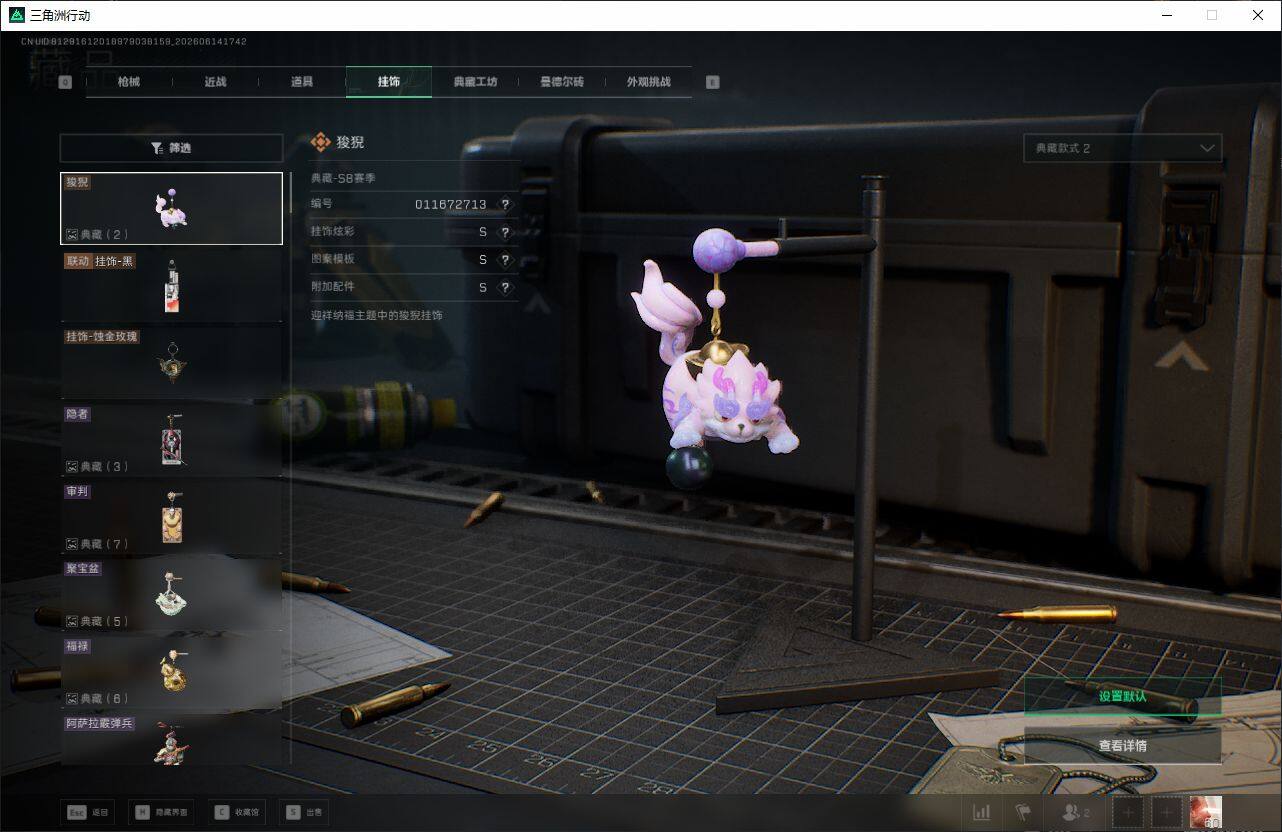Viewport: 1282px width, 832px height.
Task: Select the 审判 charm thumbnail
Action: click(171, 519)
